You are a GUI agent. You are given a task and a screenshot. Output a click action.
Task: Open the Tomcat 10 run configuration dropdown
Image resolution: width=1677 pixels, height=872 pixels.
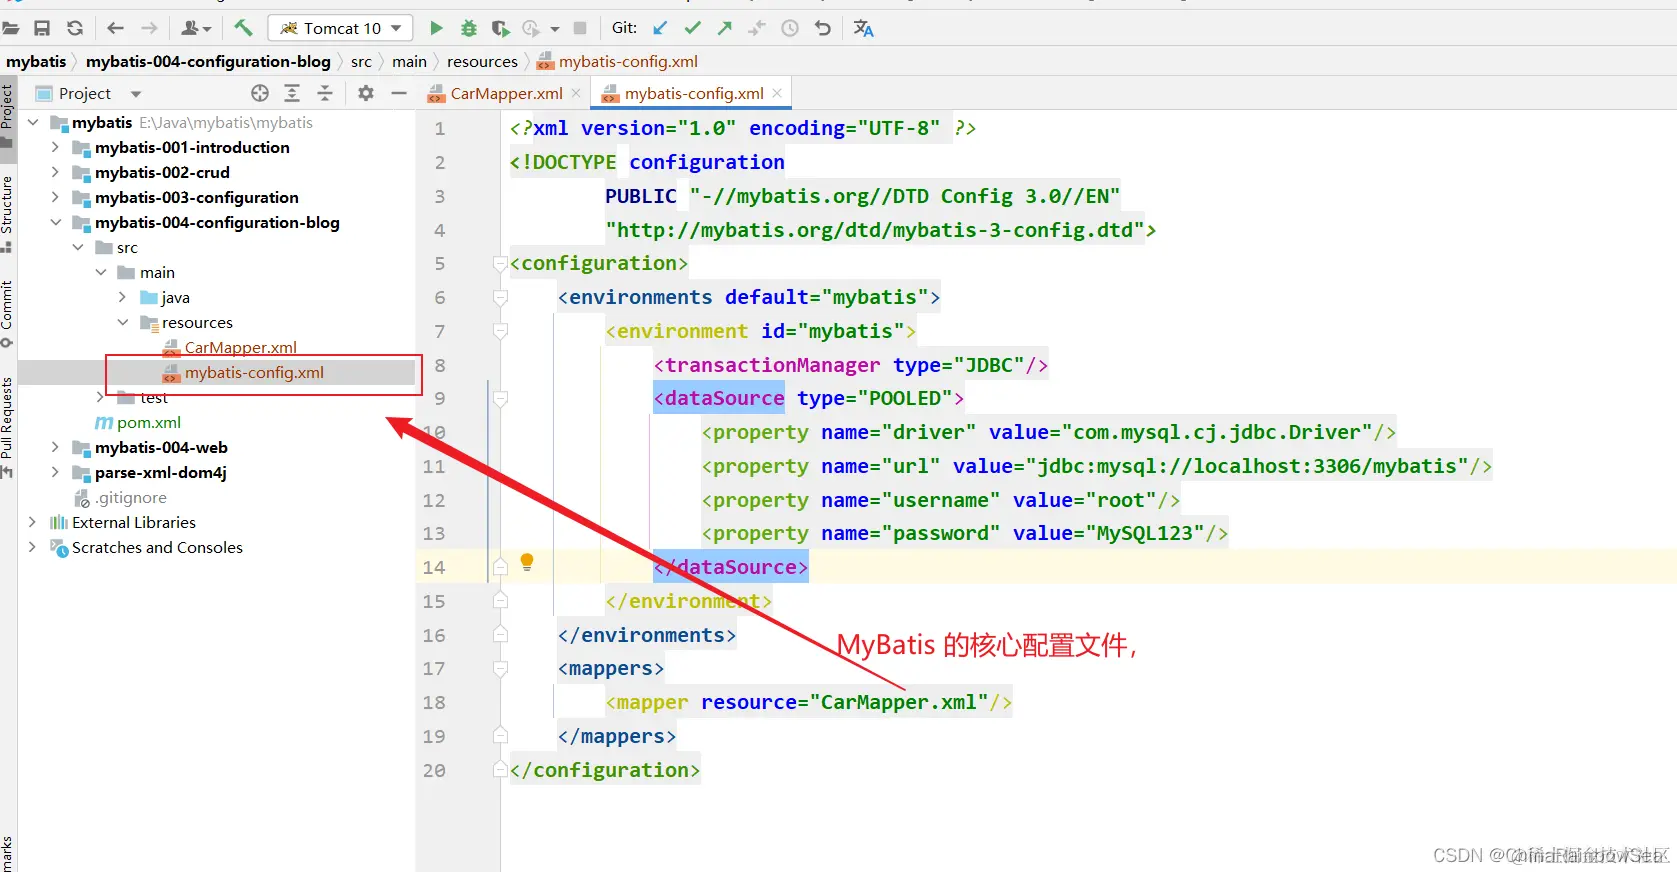[x=341, y=28]
